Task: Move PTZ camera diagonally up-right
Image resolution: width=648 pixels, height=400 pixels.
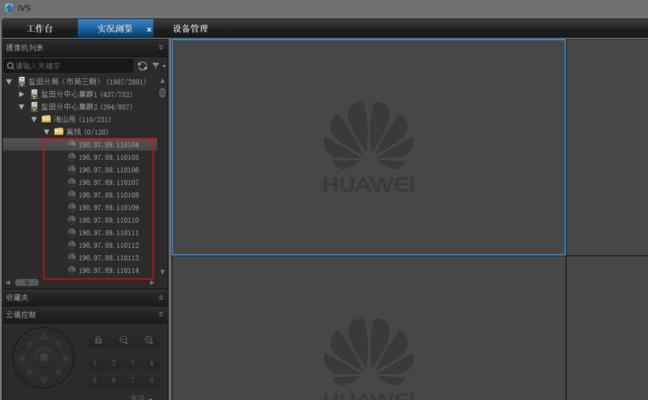Action: 58,344
